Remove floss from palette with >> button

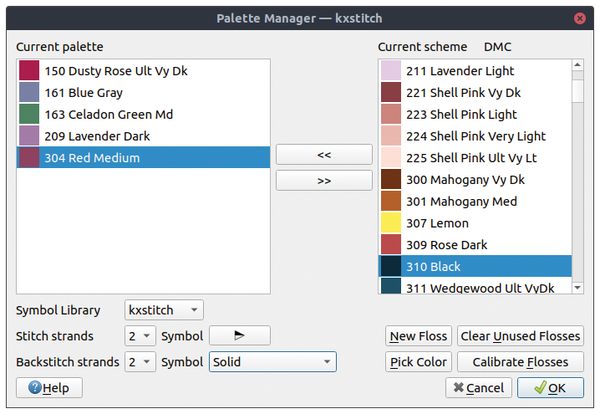click(x=324, y=180)
